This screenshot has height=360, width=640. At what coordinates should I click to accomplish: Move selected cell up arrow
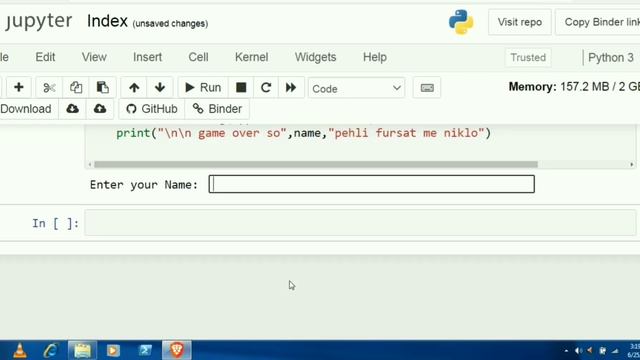pyautogui.click(x=134, y=87)
